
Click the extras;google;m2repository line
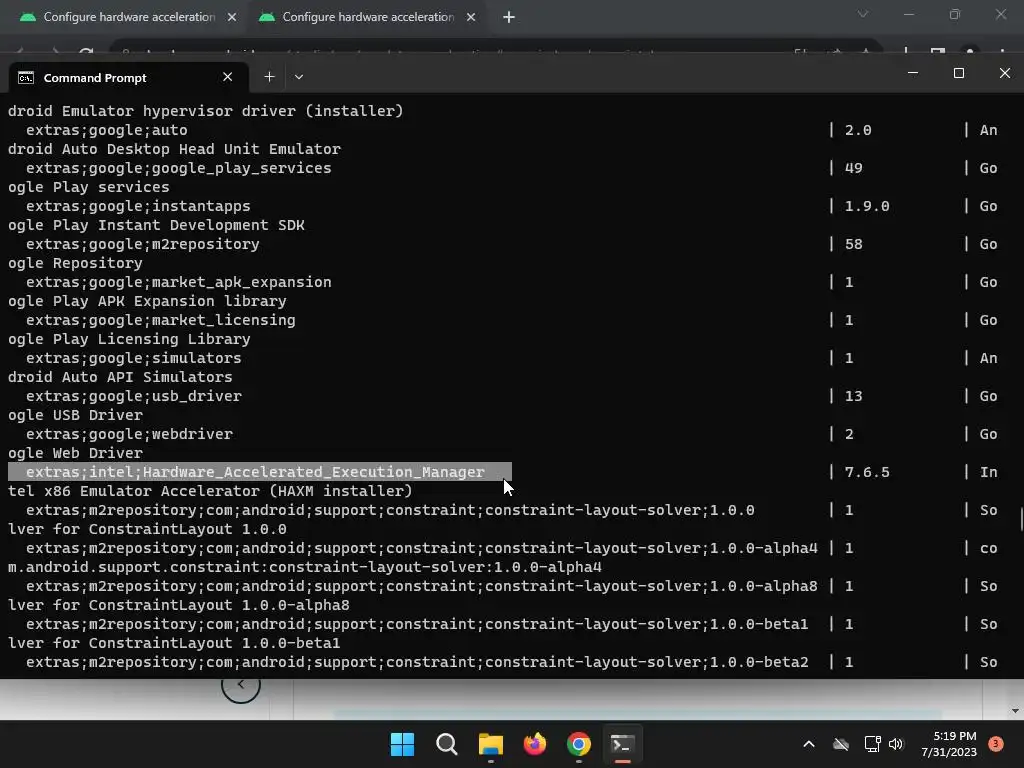coord(142,244)
